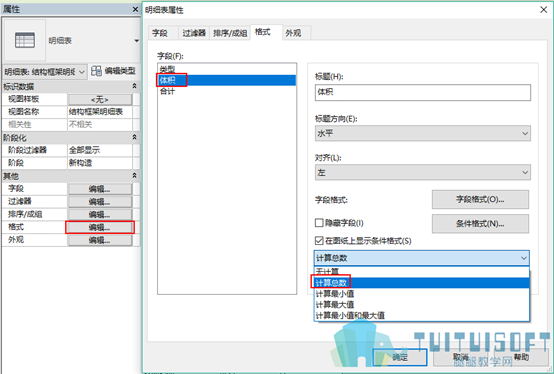Image resolution: width=554 pixels, height=374 pixels.
Task: Click the 字段 Edit button in Properties
Action: (x=100, y=189)
